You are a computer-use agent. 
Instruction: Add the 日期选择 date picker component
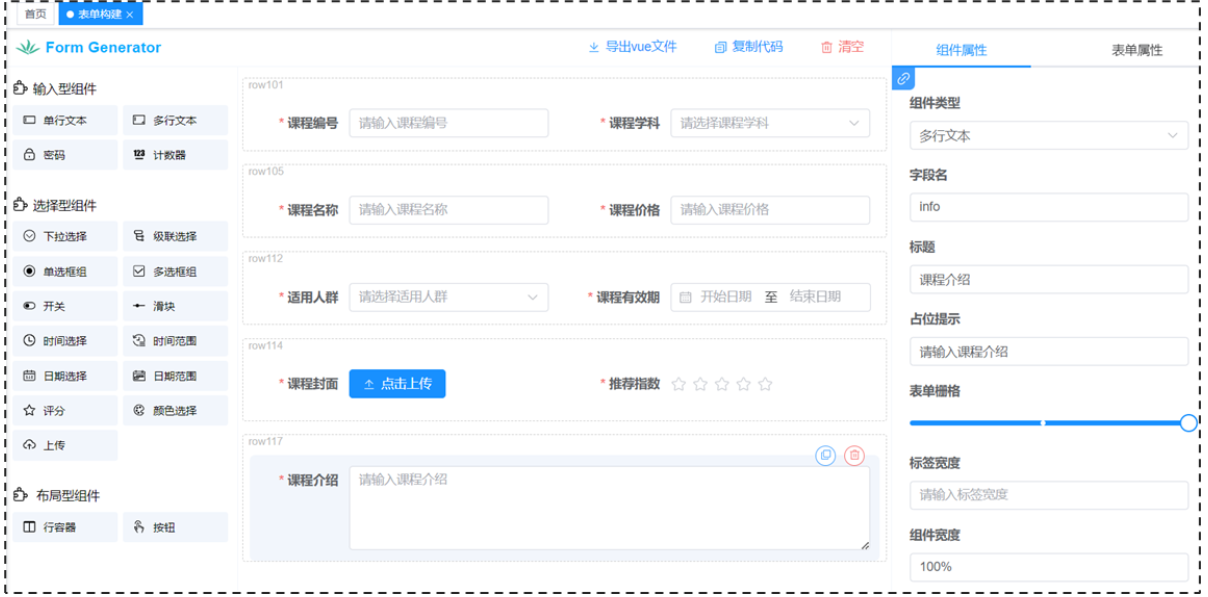[63, 376]
